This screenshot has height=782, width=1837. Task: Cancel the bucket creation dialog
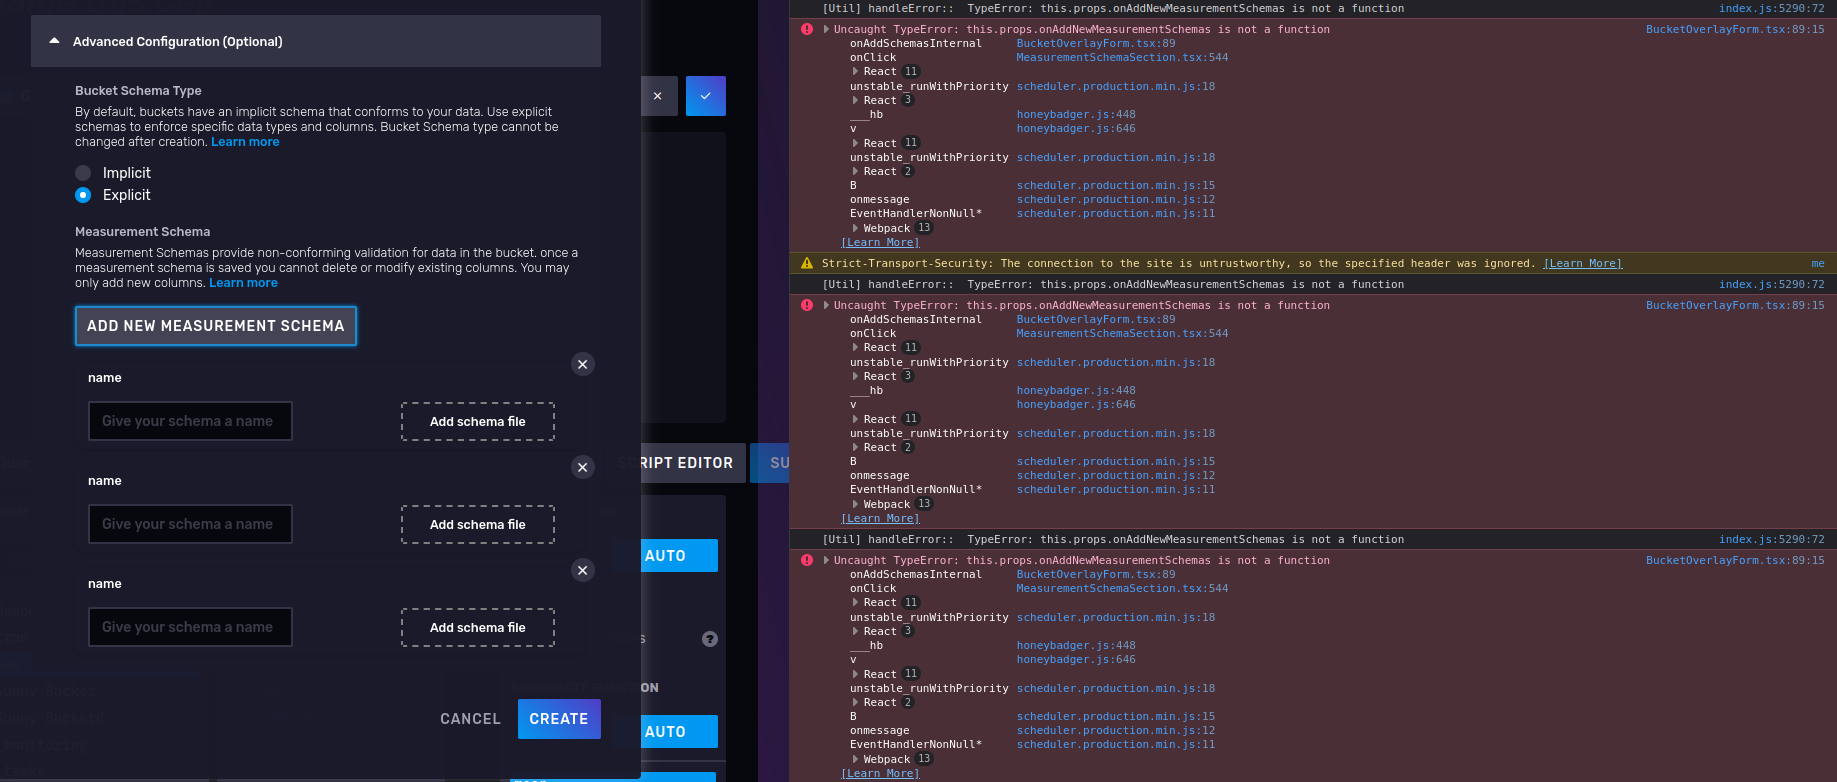470,719
